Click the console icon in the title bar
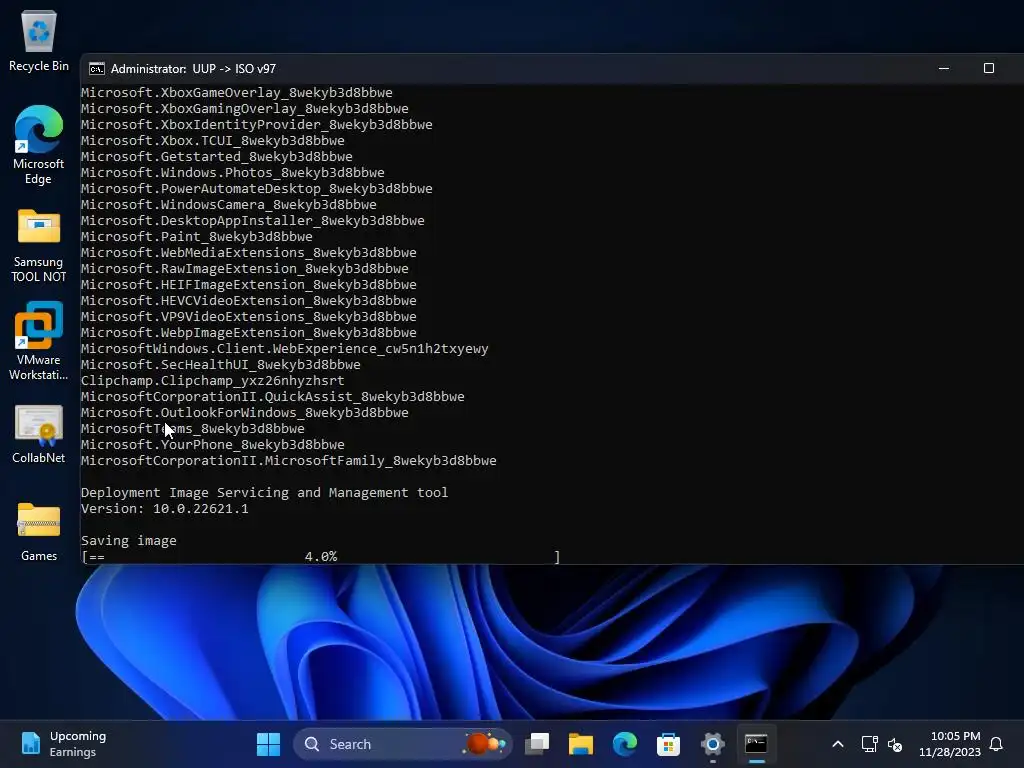 97,69
